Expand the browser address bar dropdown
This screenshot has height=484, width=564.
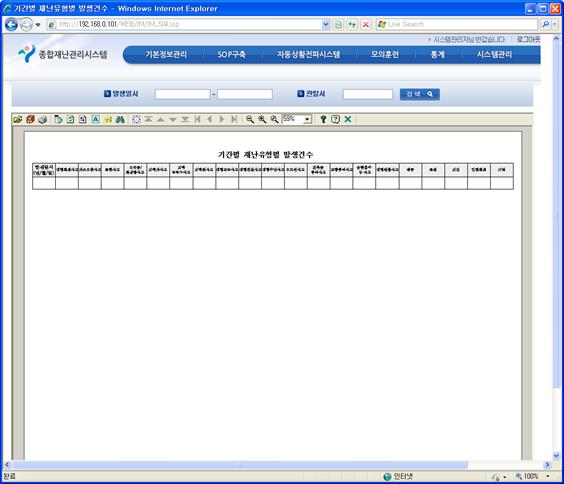click(x=326, y=24)
